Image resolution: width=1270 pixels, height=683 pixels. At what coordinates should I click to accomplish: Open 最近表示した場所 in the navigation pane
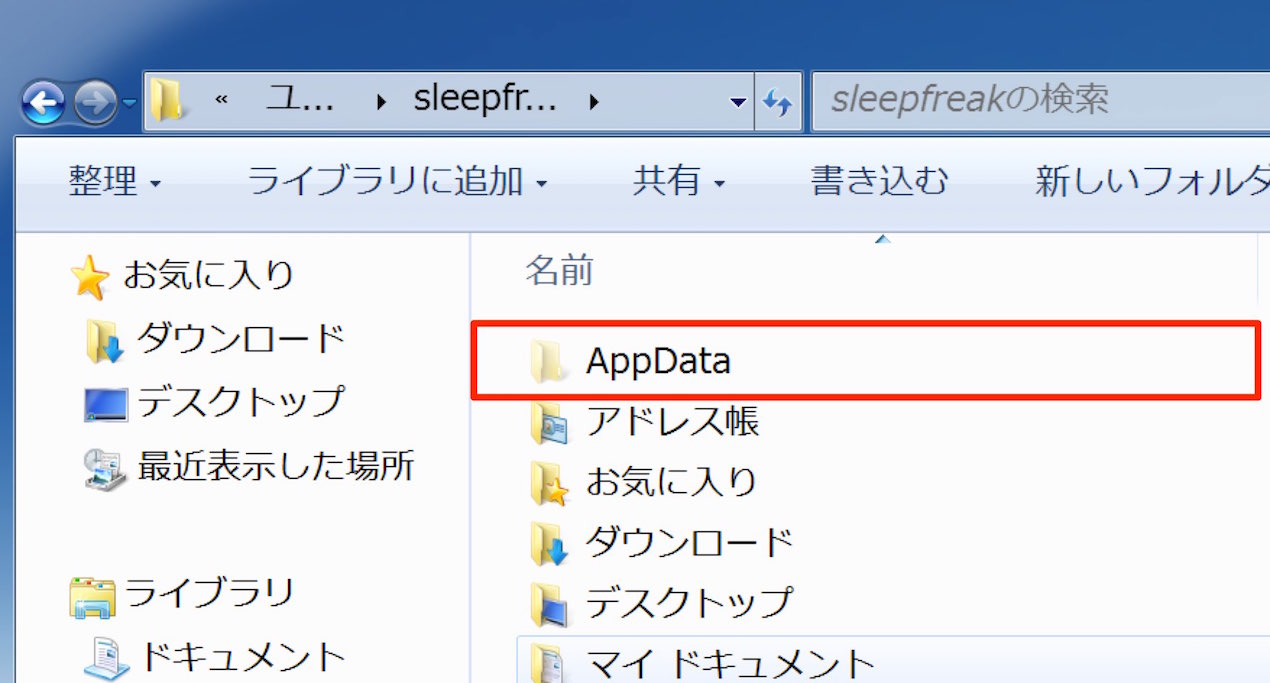click(276, 466)
